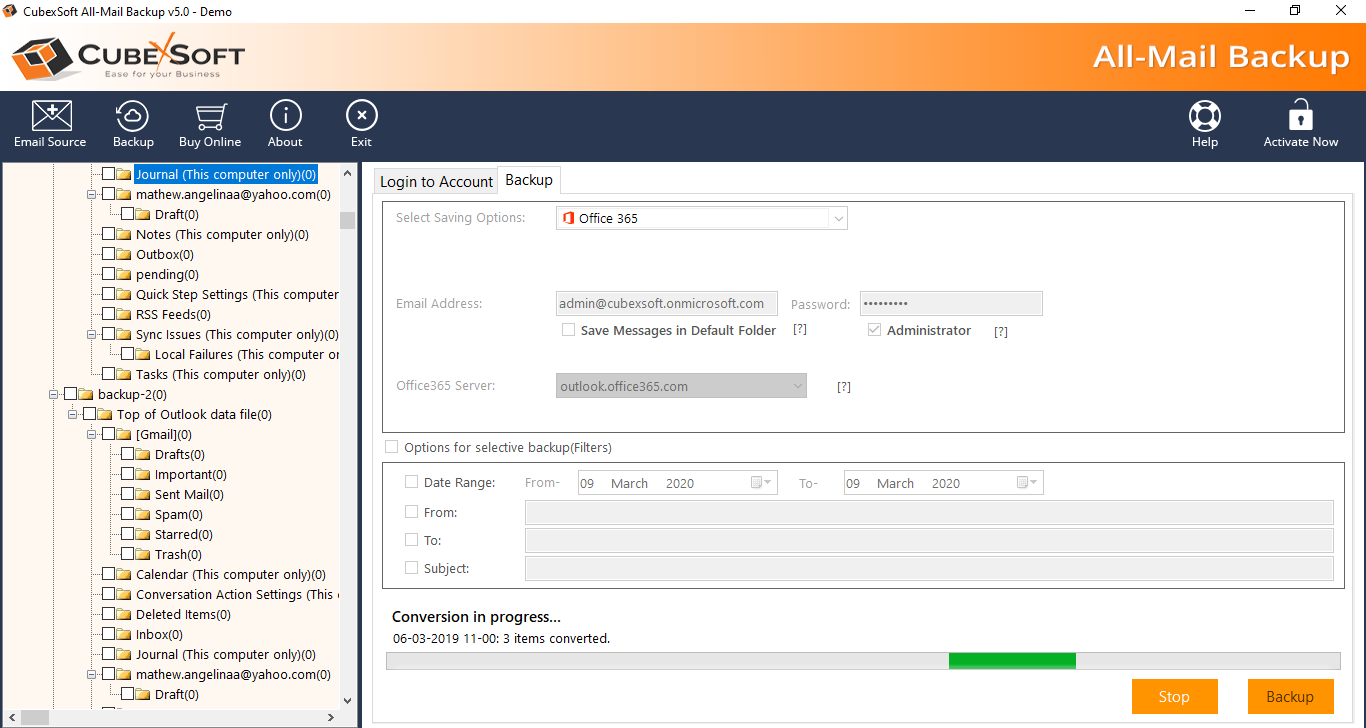Viewport: 1366px width, 728px height.
Task: Expand the Office365 Server dropdown
Action: [x=797, y=386]
